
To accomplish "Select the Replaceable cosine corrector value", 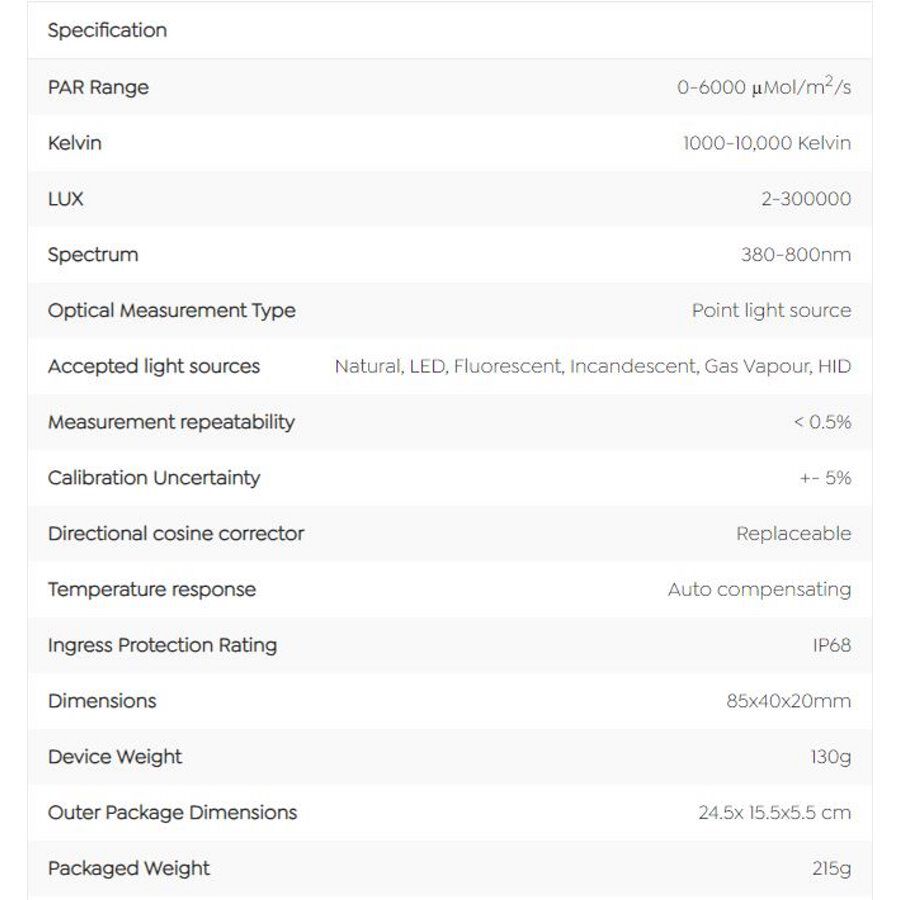I will tap(794, 534).
